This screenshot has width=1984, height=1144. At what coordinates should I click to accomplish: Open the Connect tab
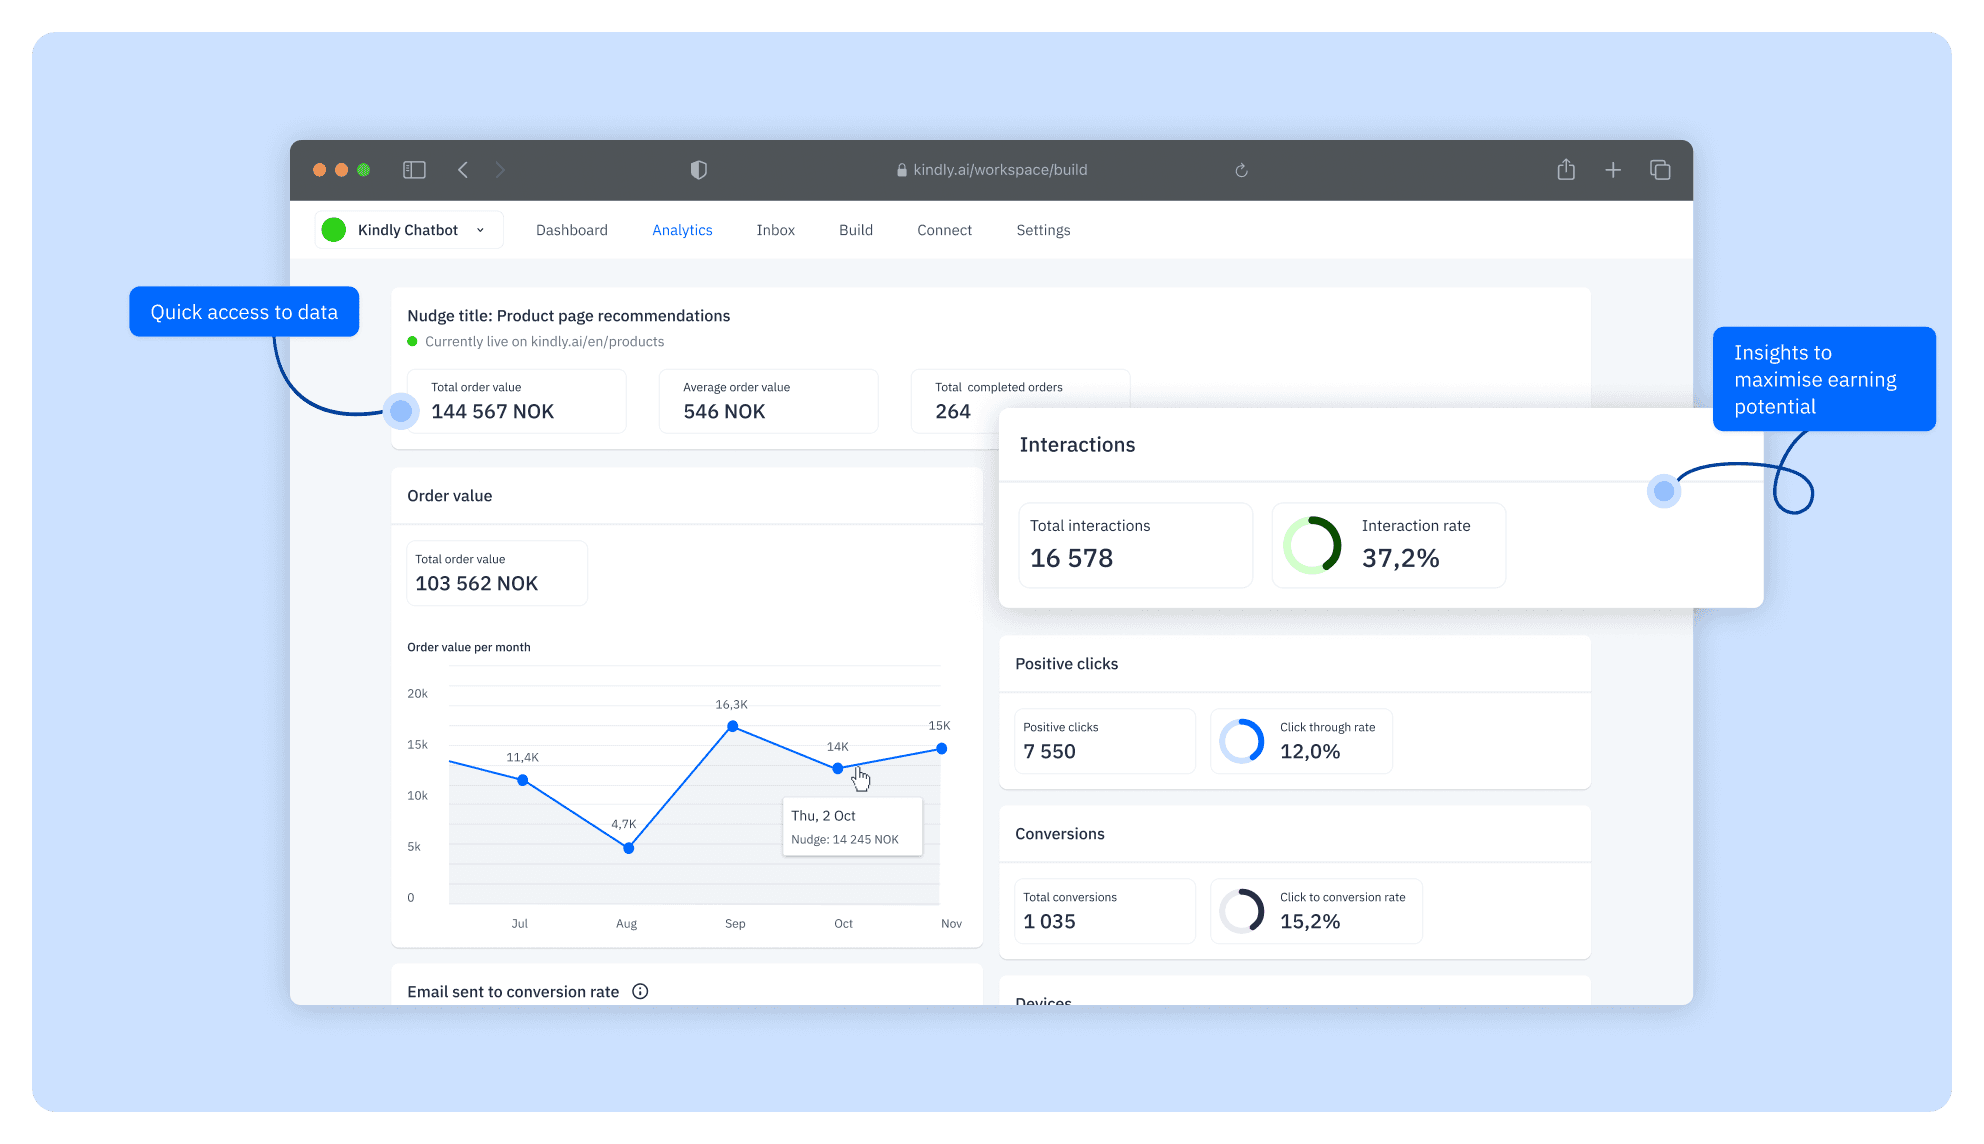coord(944,230)
